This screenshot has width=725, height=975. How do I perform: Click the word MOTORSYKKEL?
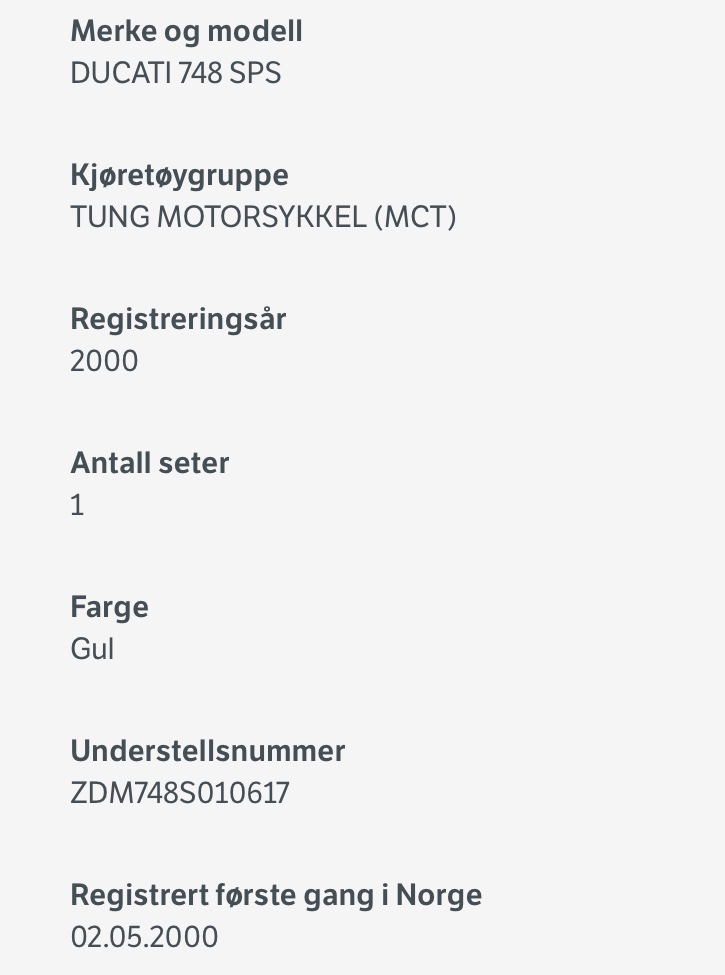coord(262,218)
